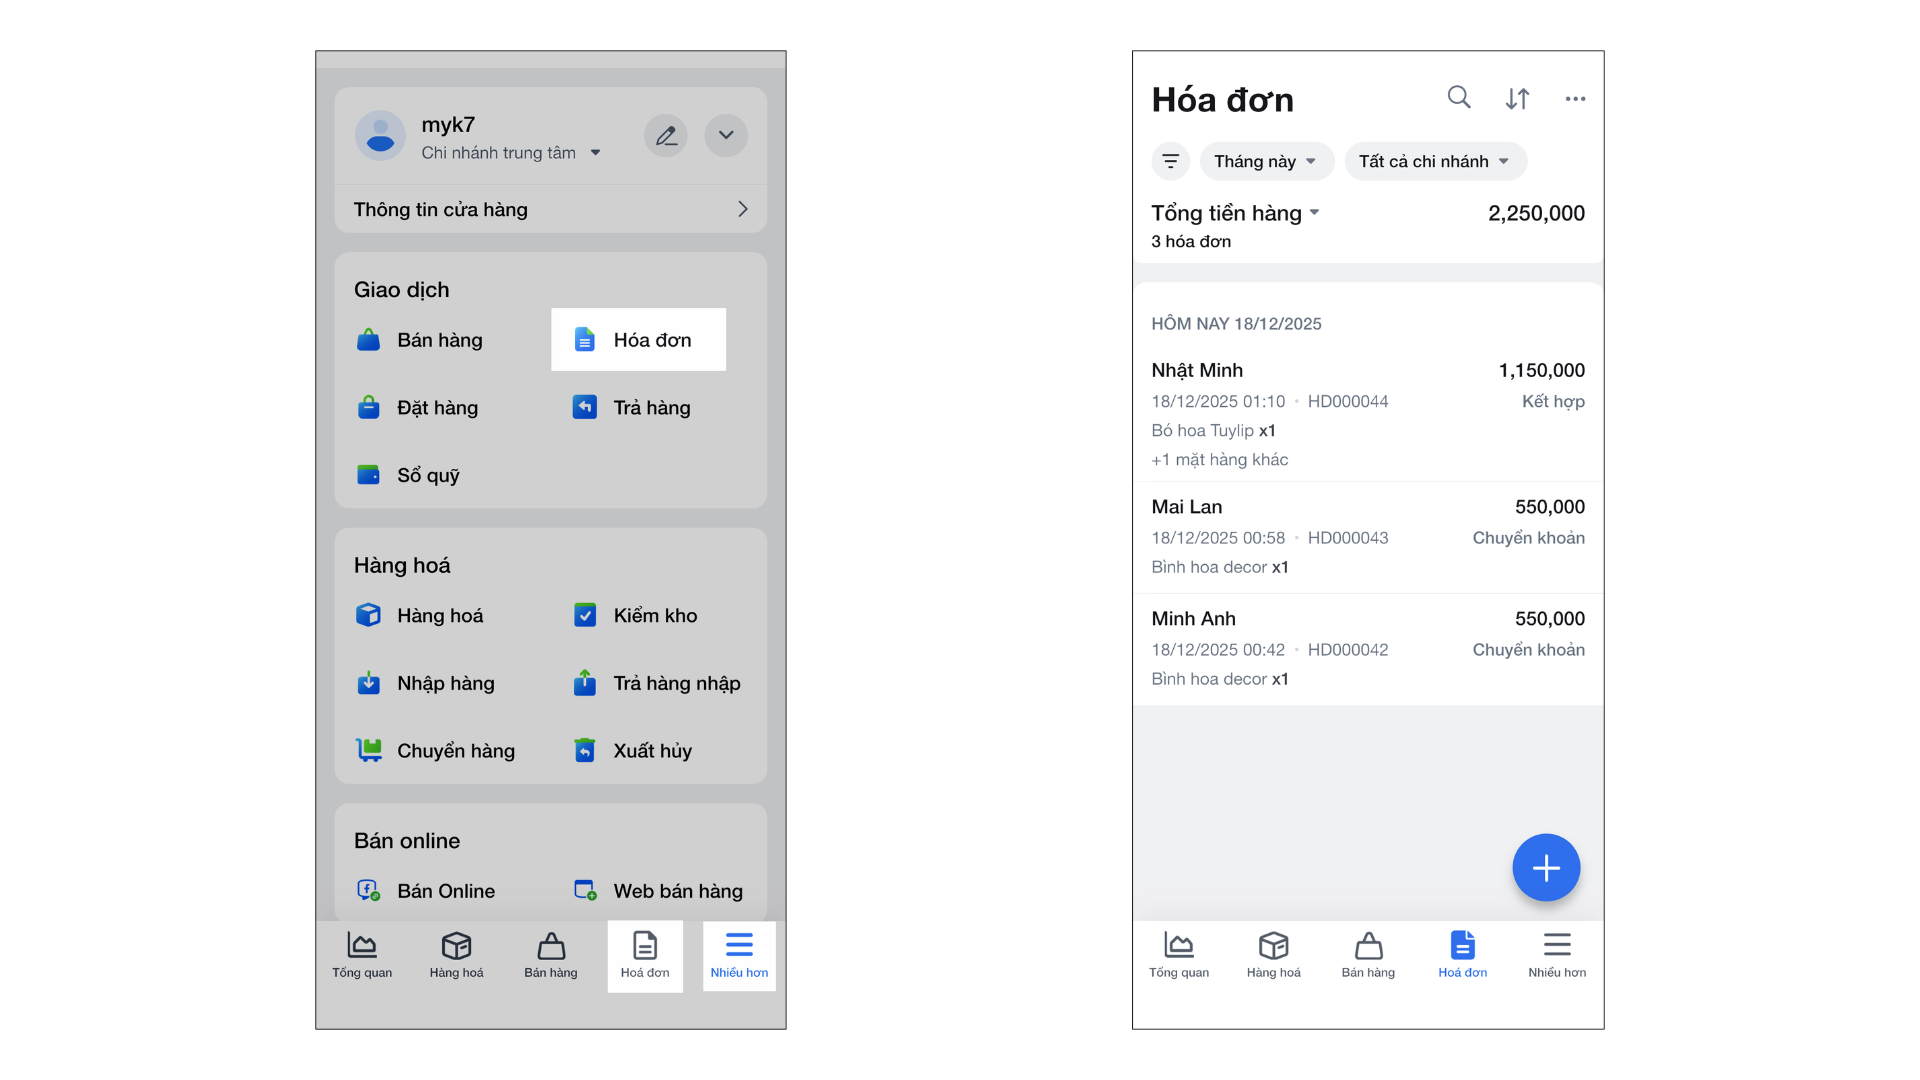
Task: Expand account chevron next to edit icon
Action: pyautogui.click(x=726, y=136)
